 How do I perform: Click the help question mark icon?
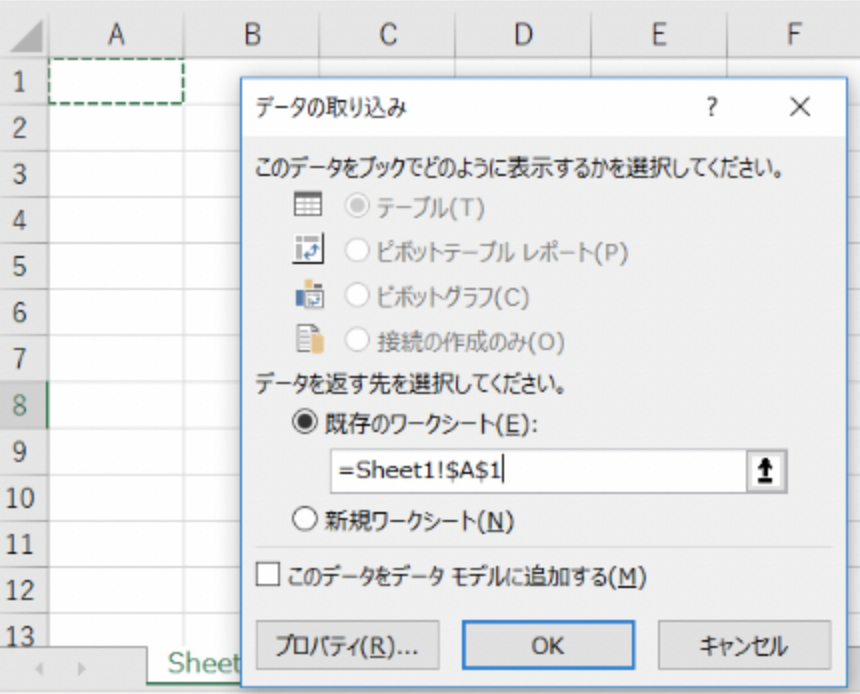(711, 107)
